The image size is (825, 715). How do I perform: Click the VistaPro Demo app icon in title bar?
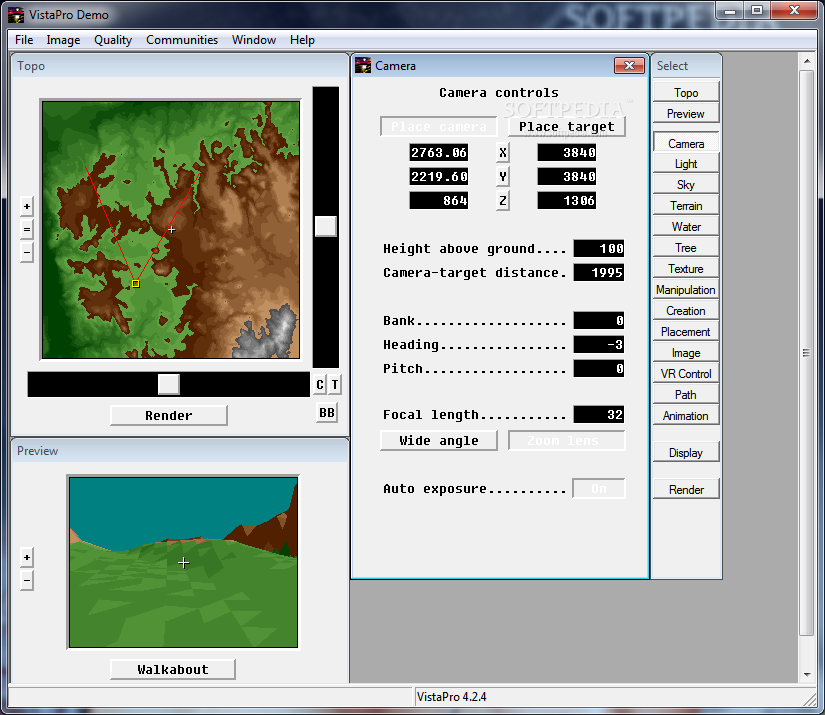click(x=16, y=15)
